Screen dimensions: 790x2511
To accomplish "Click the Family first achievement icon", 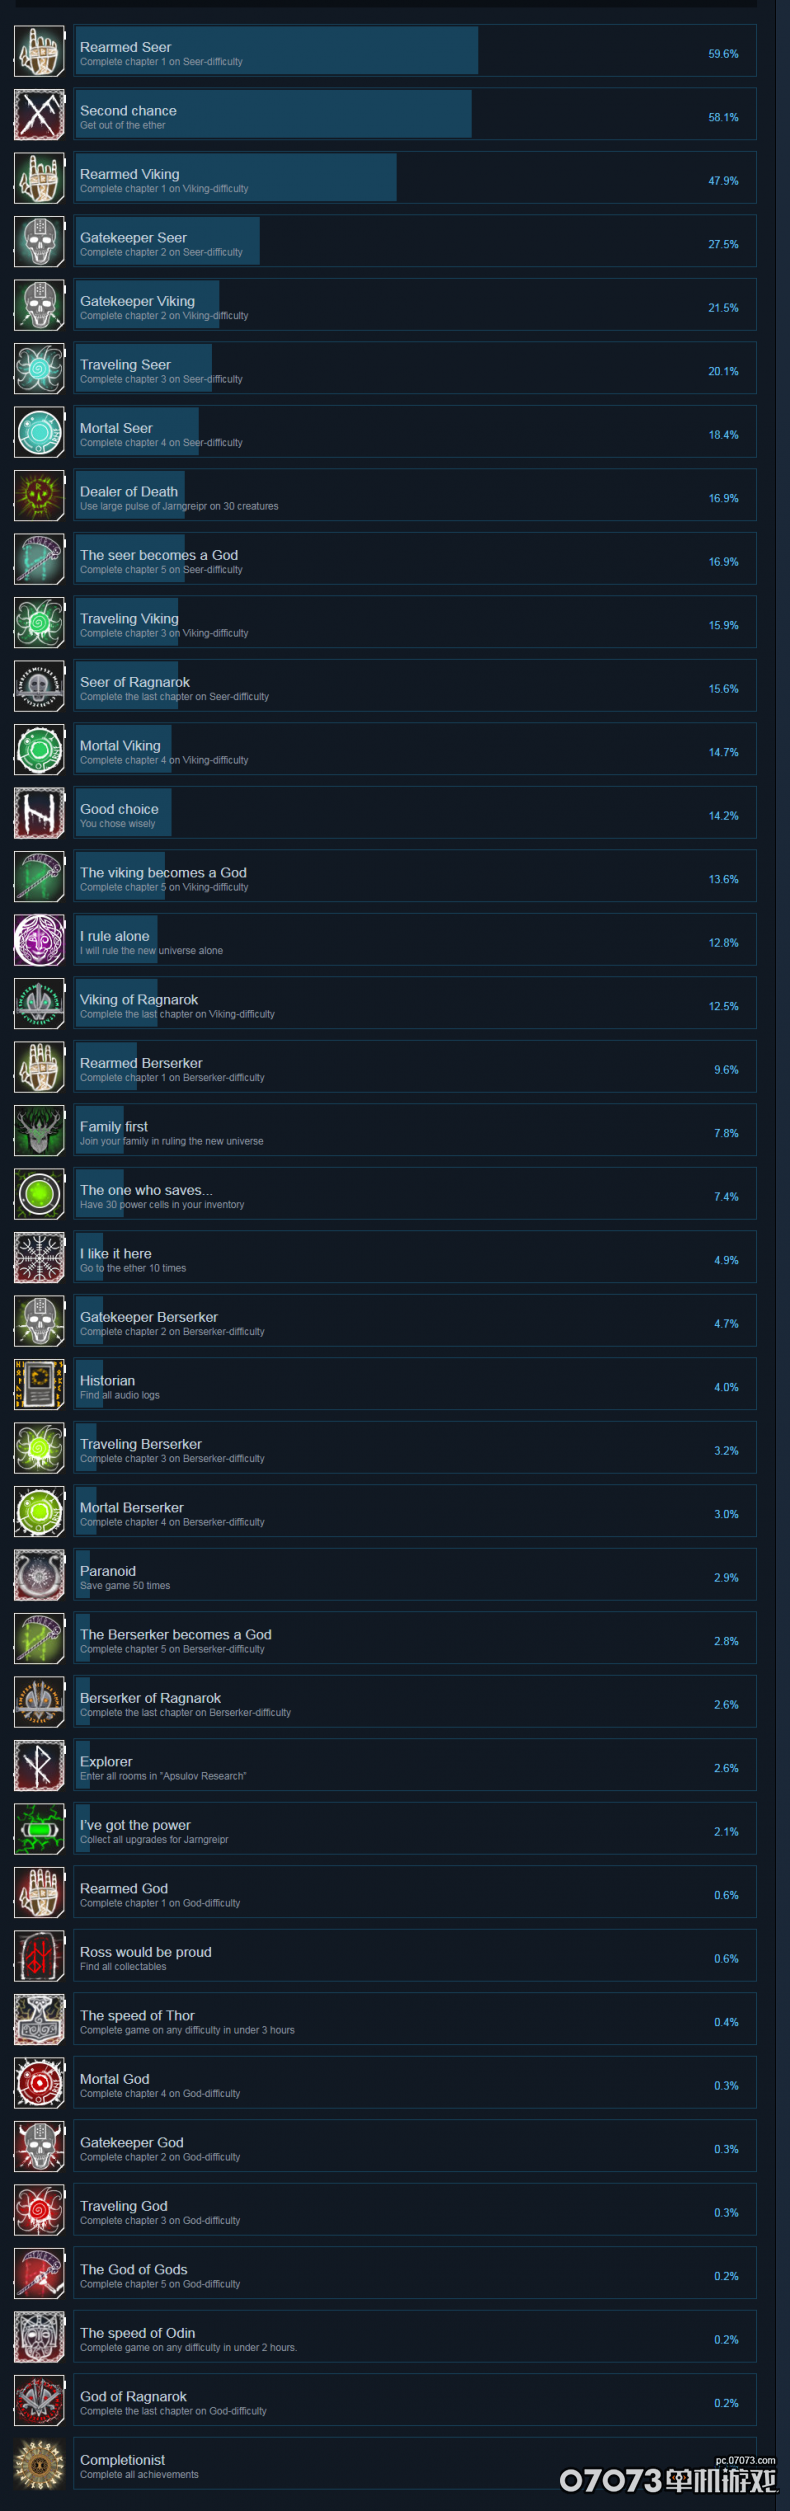I will [40, 1131].
